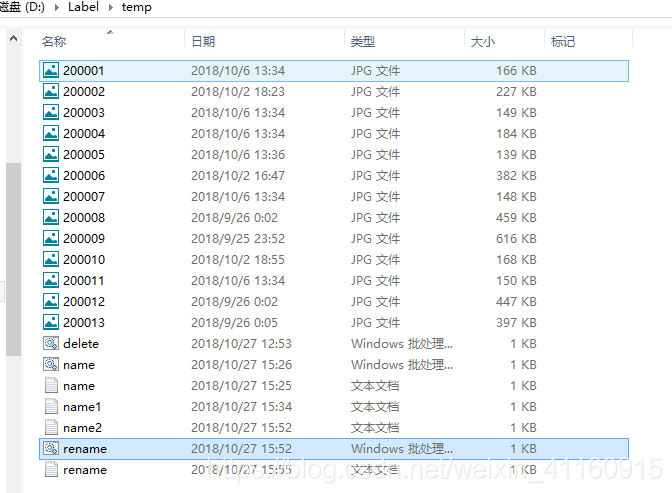Sort files by the 名称 column header
Image resolution: width=672 pixels, height=493 pixels.
54,42
